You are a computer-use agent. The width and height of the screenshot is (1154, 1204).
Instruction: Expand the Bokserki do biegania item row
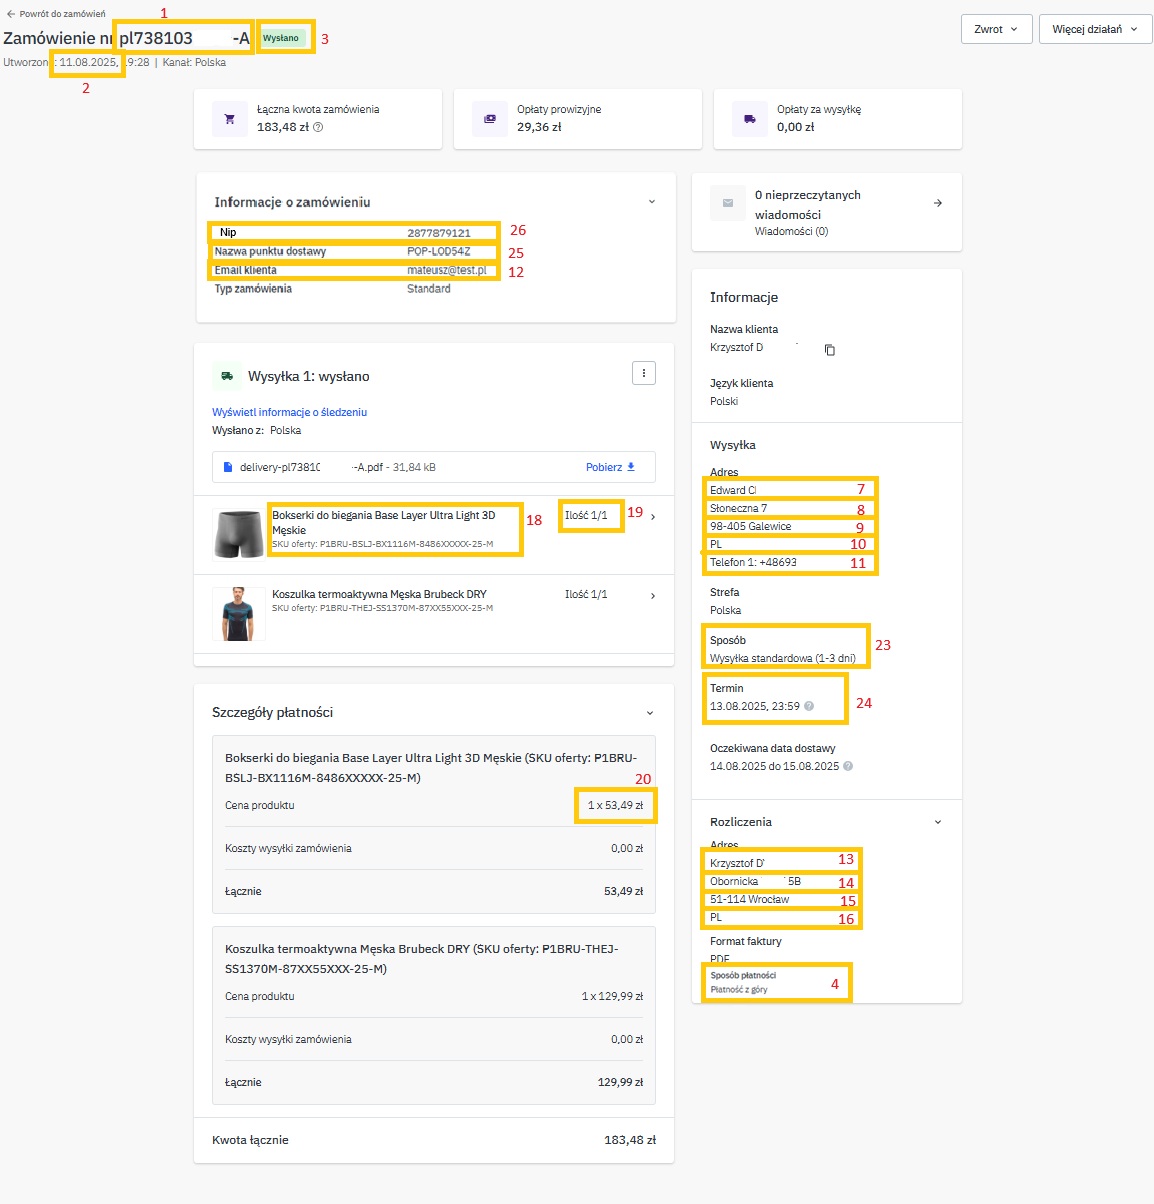pyautogui.click(x=653, y=517)
